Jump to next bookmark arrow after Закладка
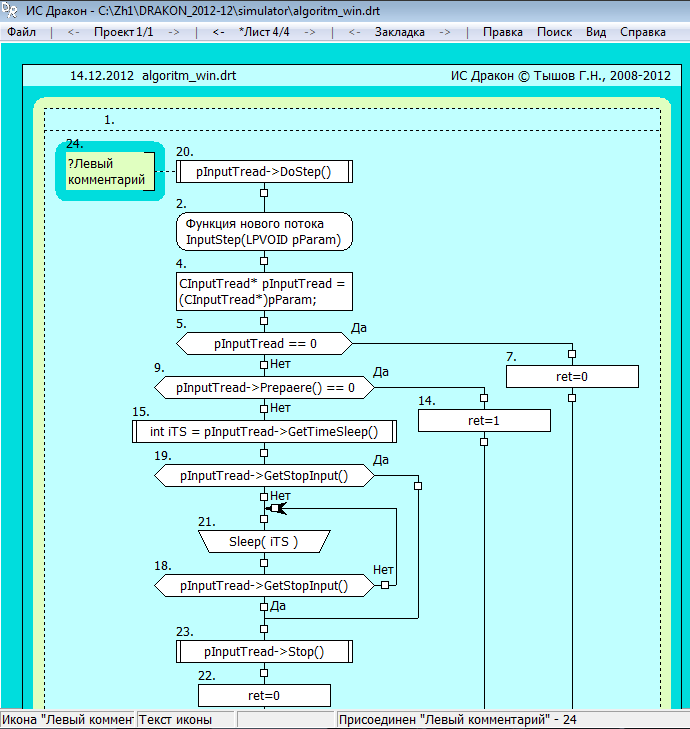Screen dimensions: 690x729 click(x=445, y=32)
